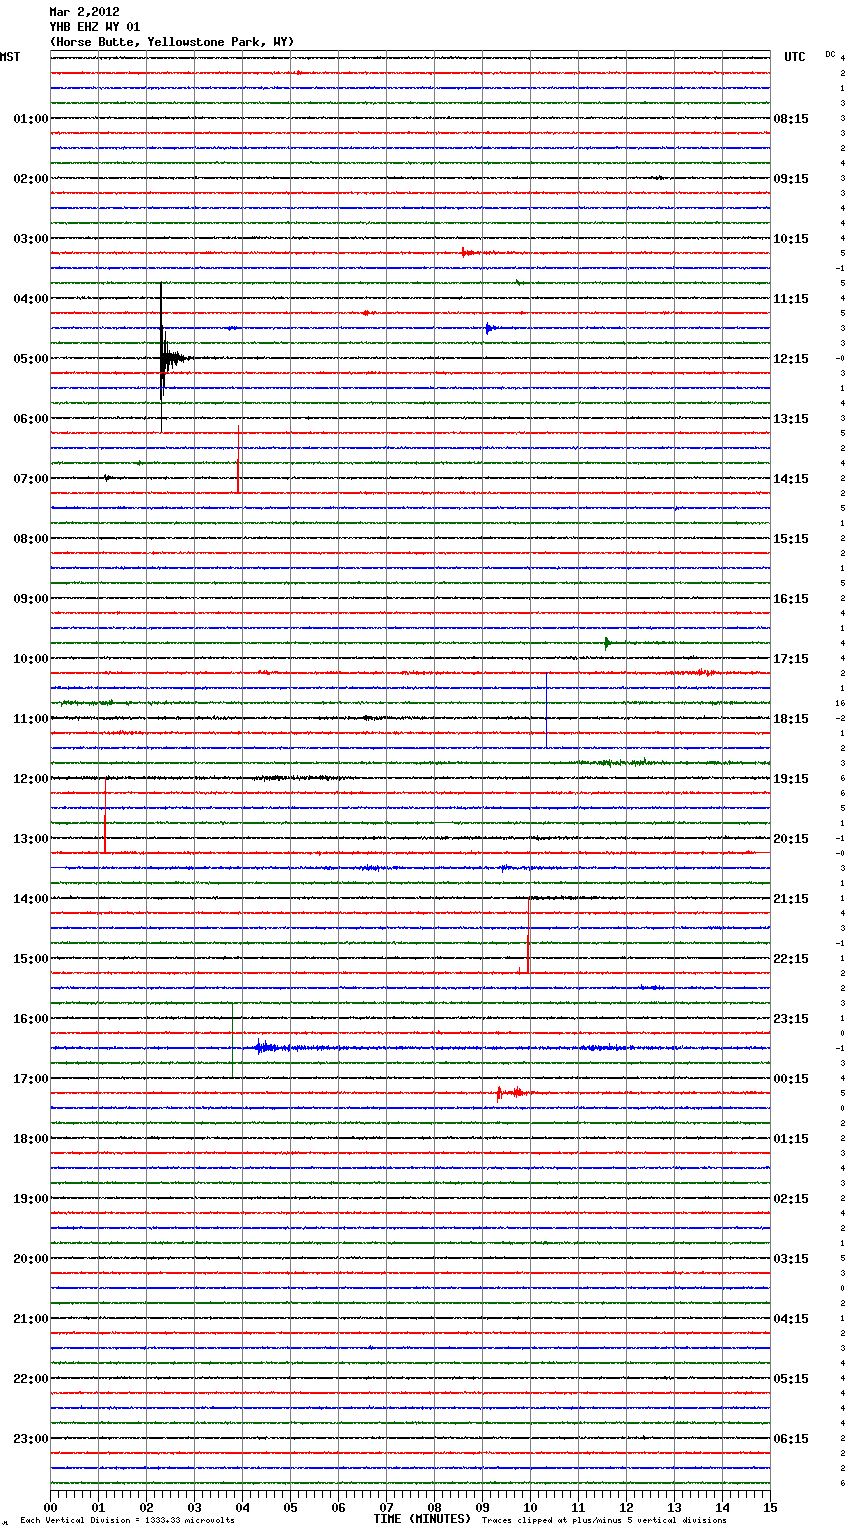Click the 'TIME (MINUTES)' axis title
This screenshot has width=850, height=1534.
point(422,1519)
